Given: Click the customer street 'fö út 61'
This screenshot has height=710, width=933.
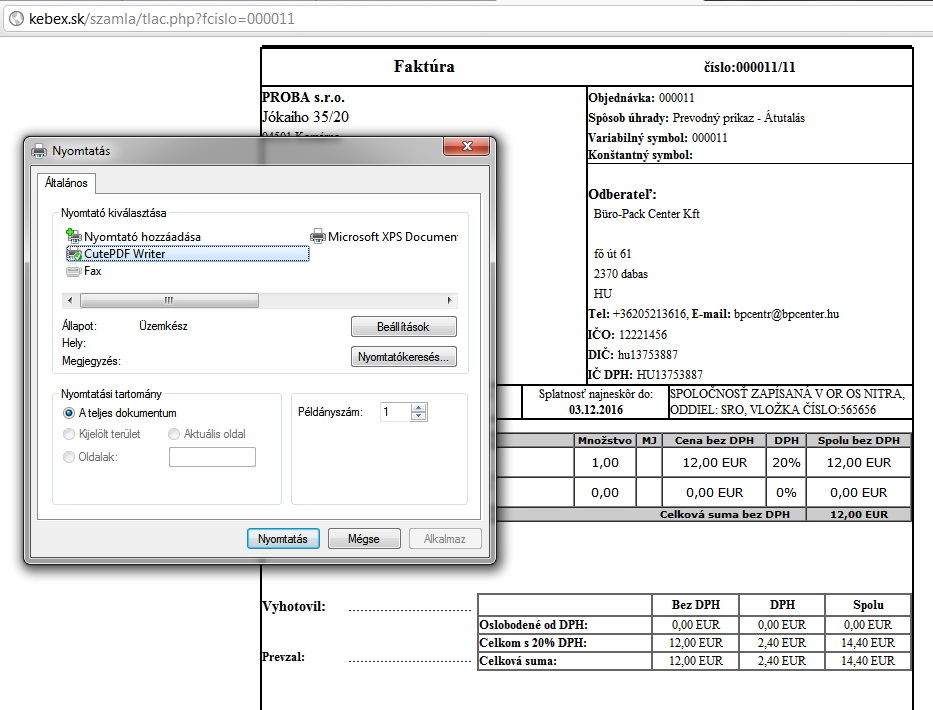Looking at the screenshot, I should [612, 254].
